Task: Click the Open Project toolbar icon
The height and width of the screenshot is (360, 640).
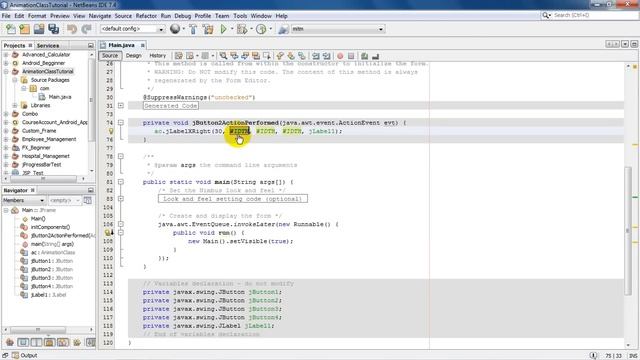Action: click(39, 29)
